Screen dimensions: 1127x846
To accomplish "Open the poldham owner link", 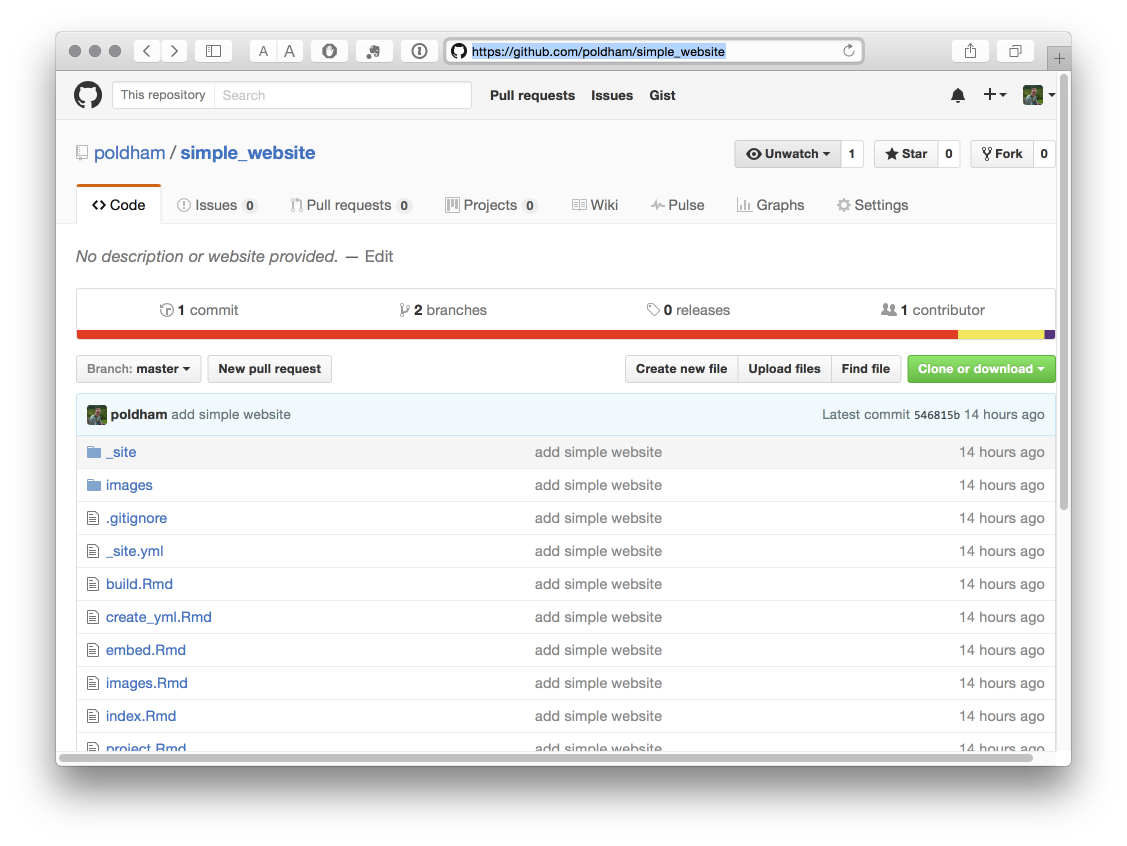I will coord(129,153).
